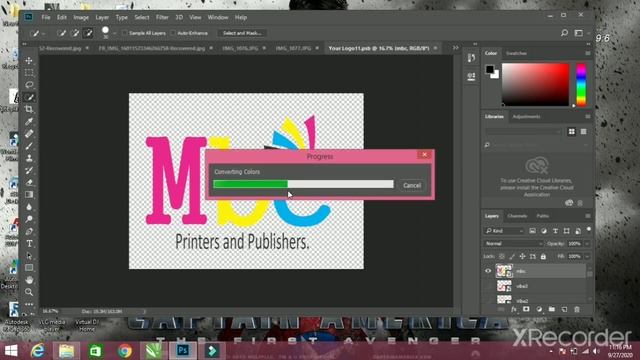Toggle Lock Position icon in Layers panel
The image size is (640, 360).
522,256
